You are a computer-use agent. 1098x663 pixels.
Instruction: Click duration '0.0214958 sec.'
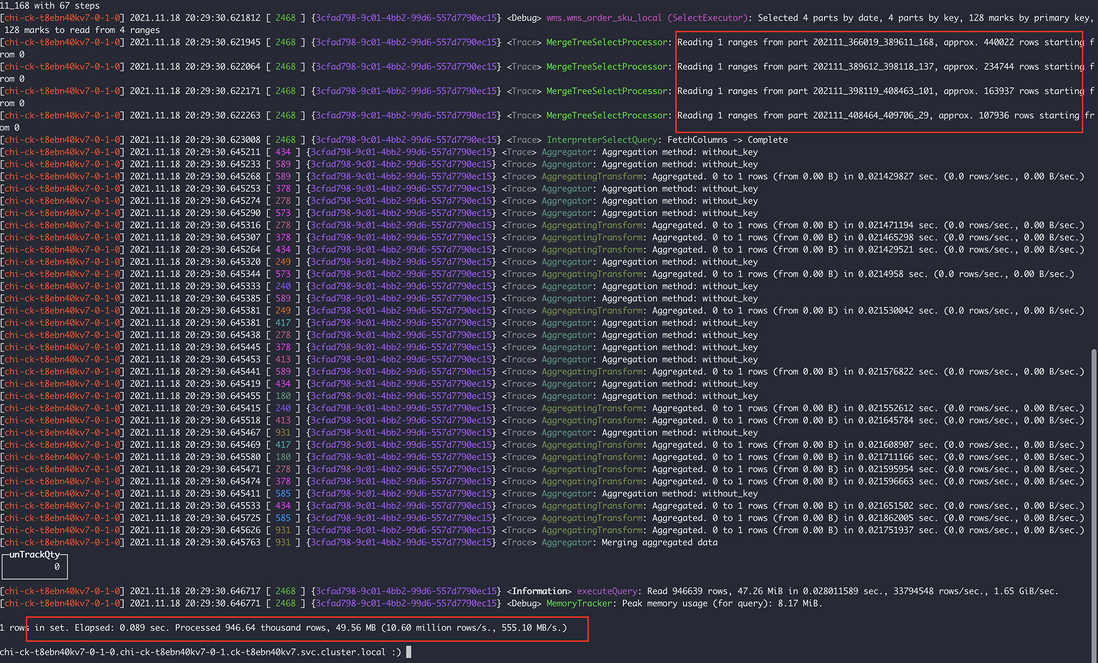891,274
